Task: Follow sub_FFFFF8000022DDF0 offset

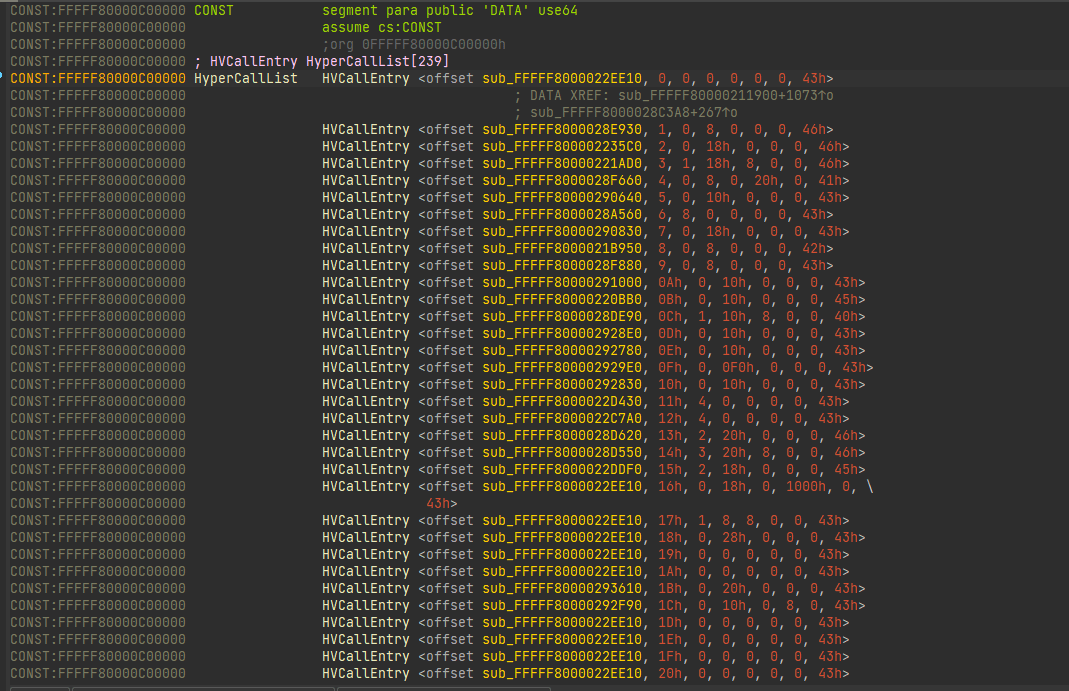Action: pyautogui.click(x=562, y=470)
